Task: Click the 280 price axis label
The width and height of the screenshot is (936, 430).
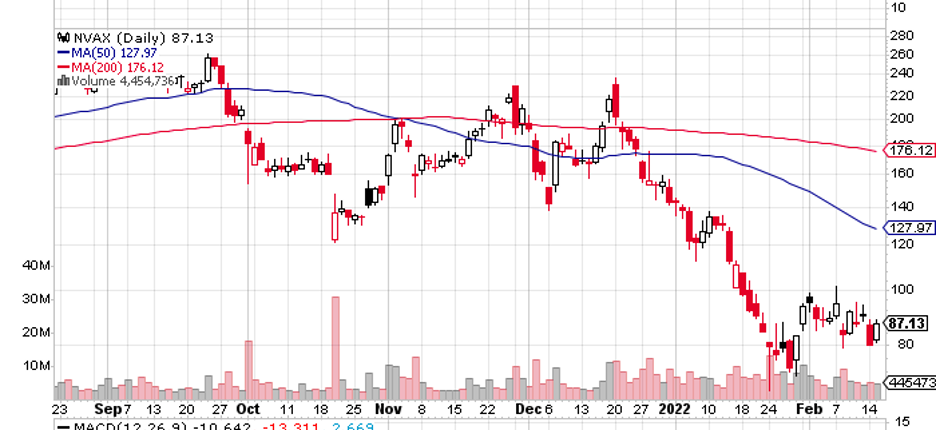Action: click(901, 35)
